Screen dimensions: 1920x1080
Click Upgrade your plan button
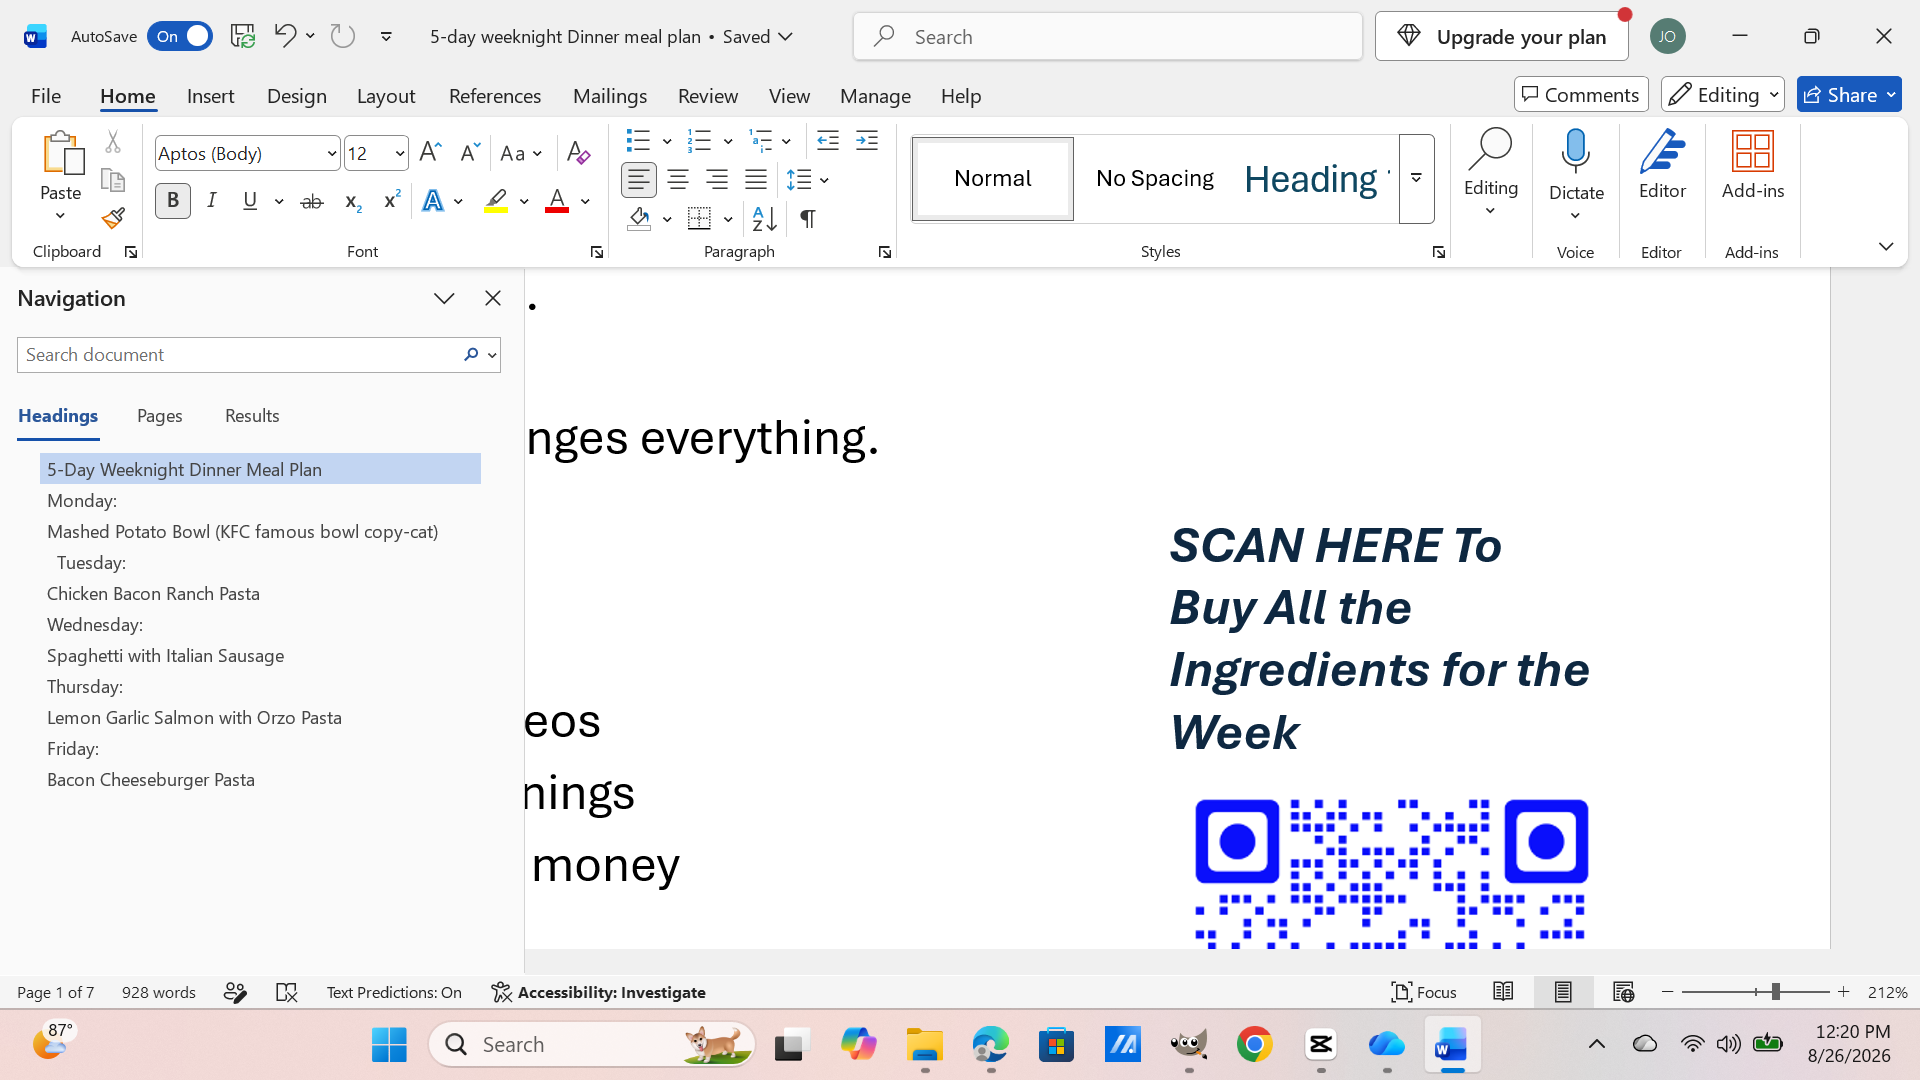click(x=1501, y=36)
